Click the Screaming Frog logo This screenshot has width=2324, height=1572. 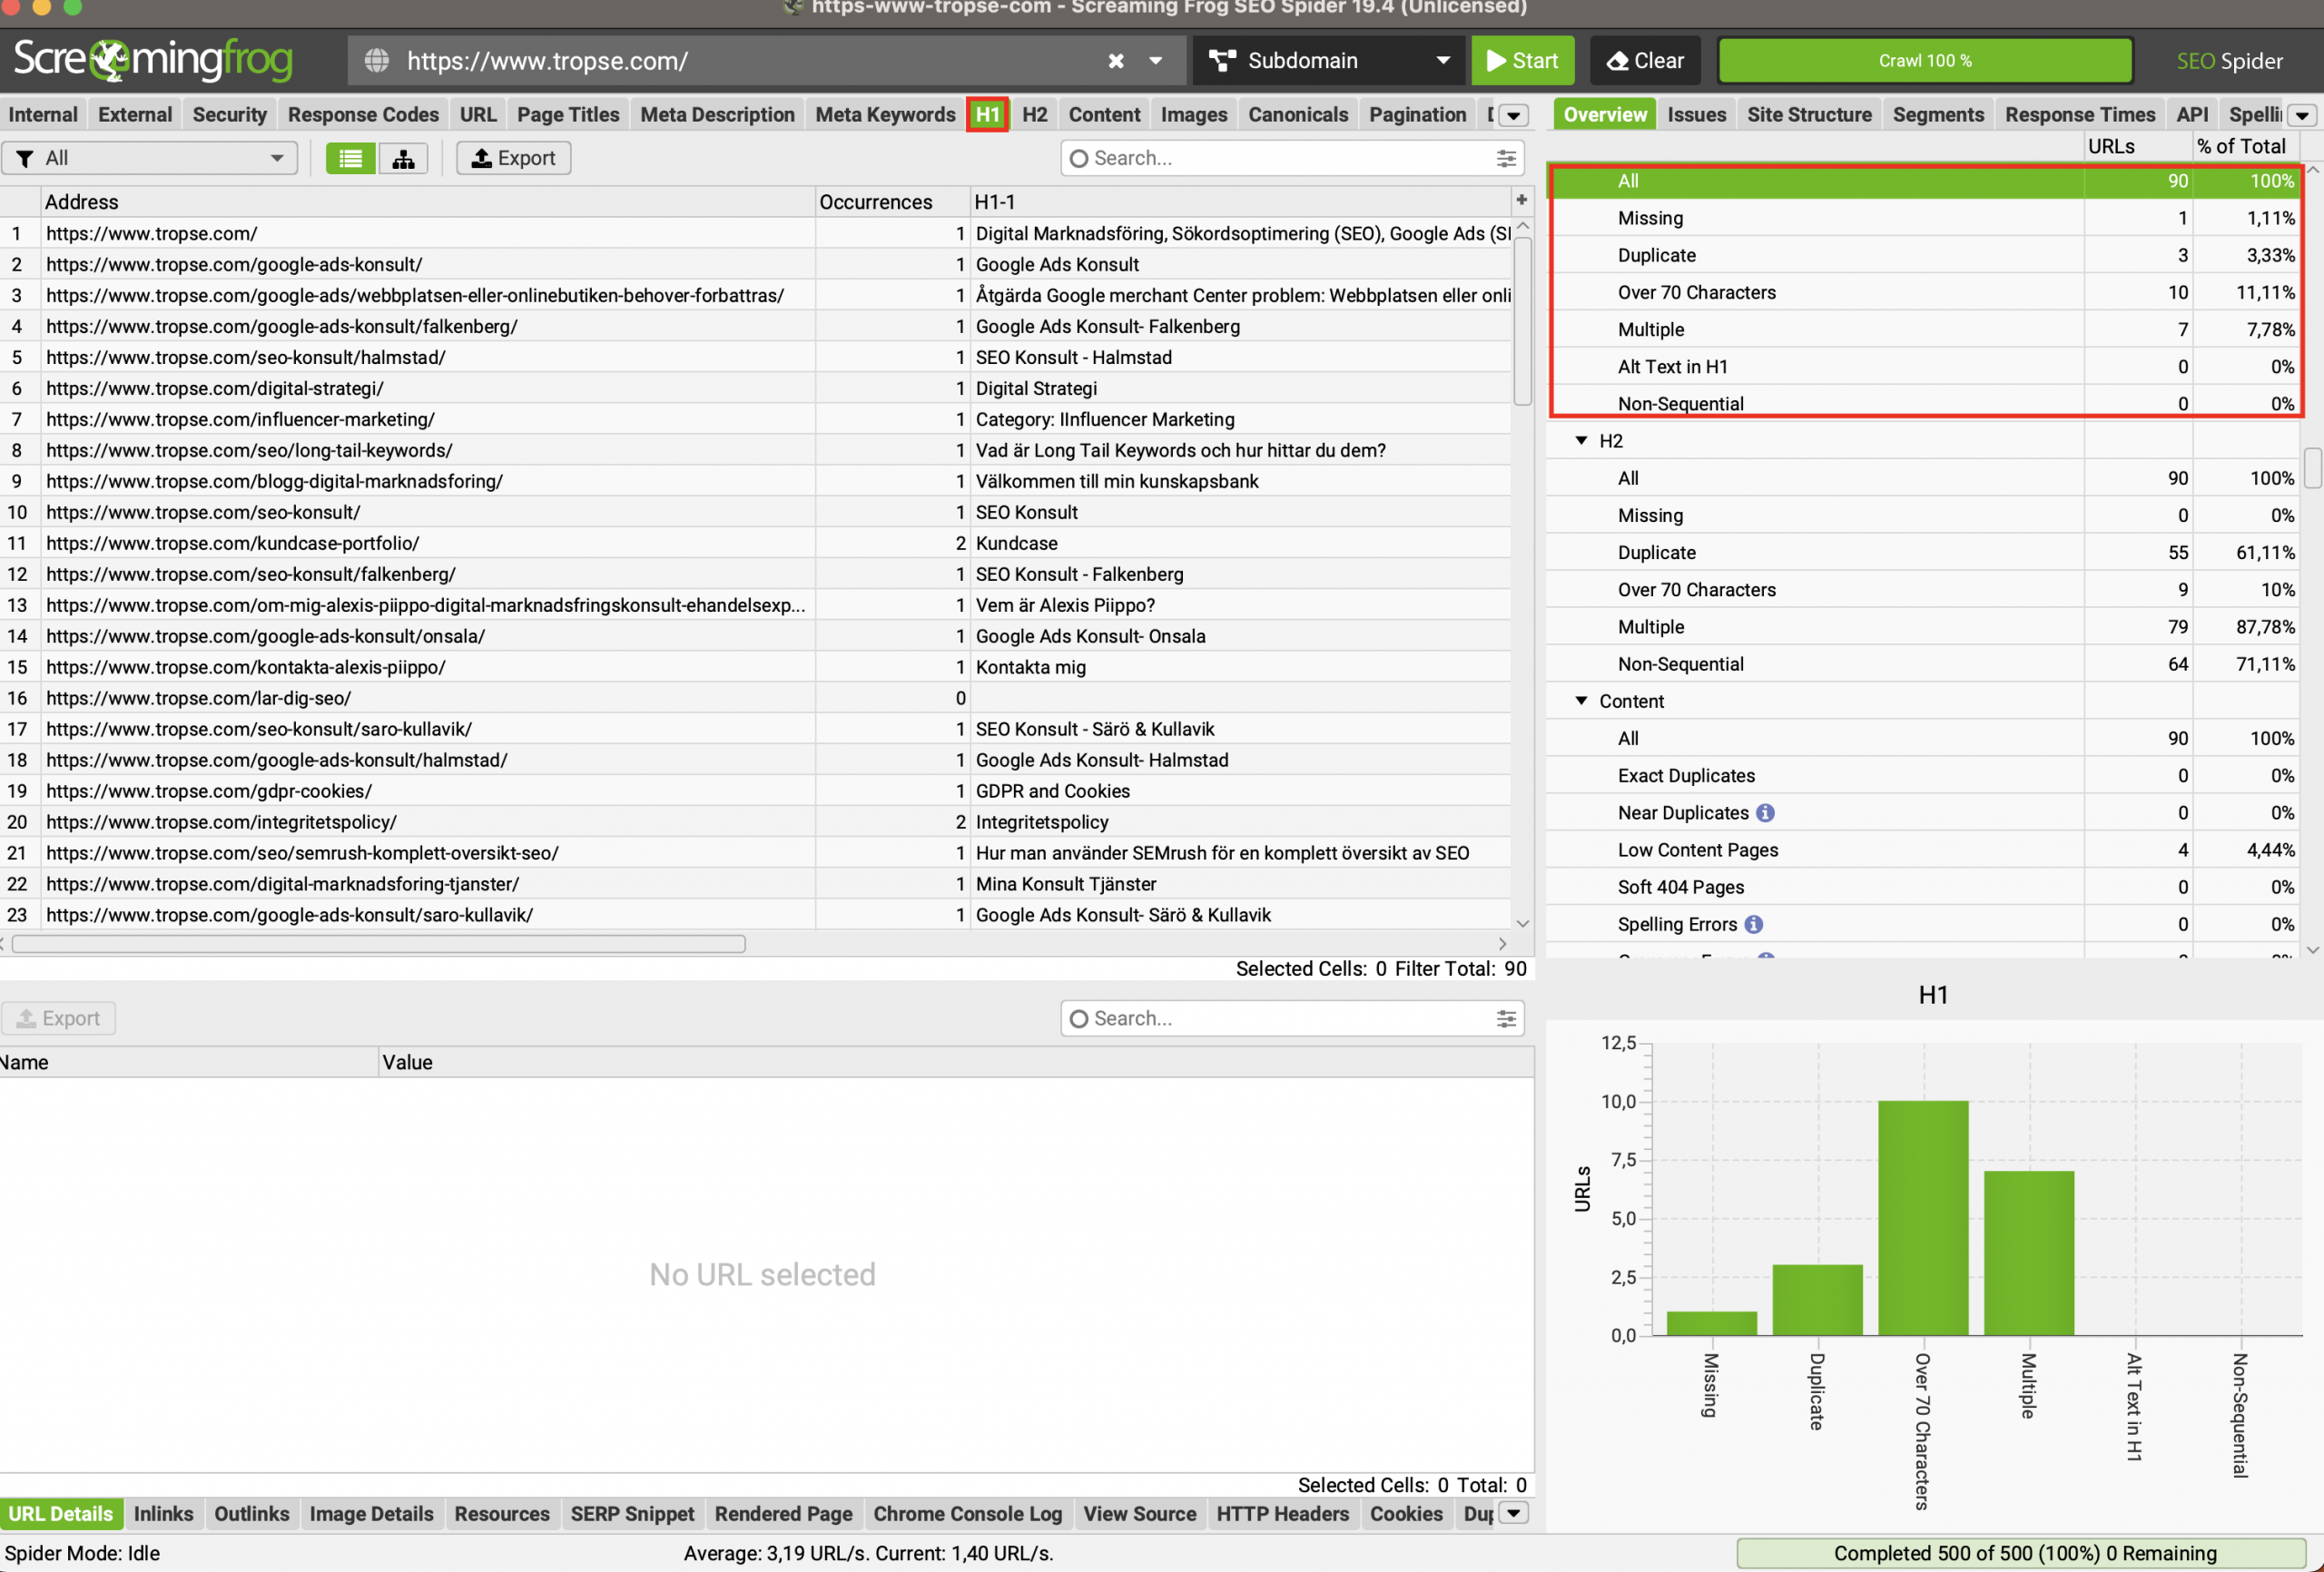click(153, 60)
